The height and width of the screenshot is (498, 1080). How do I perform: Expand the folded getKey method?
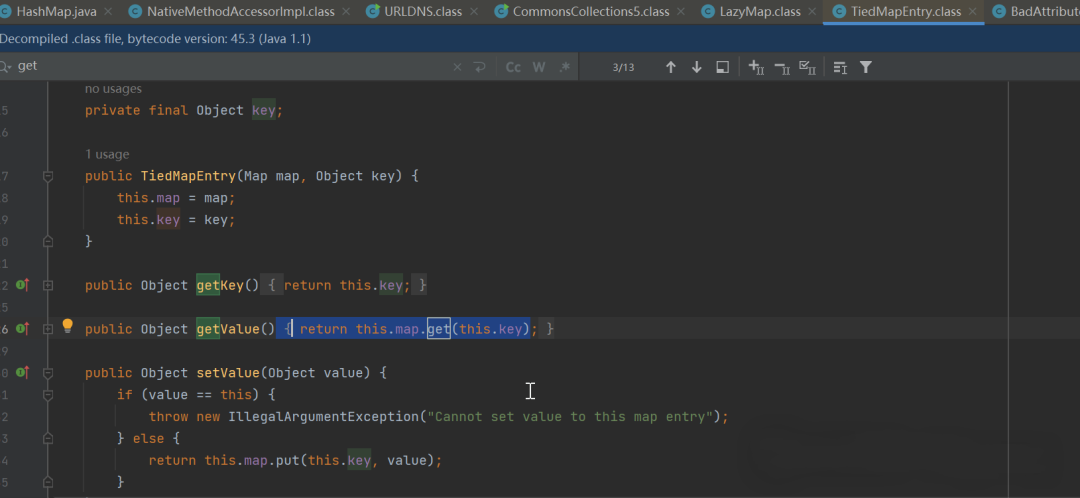pyautogui.click(x=48, y=285)
